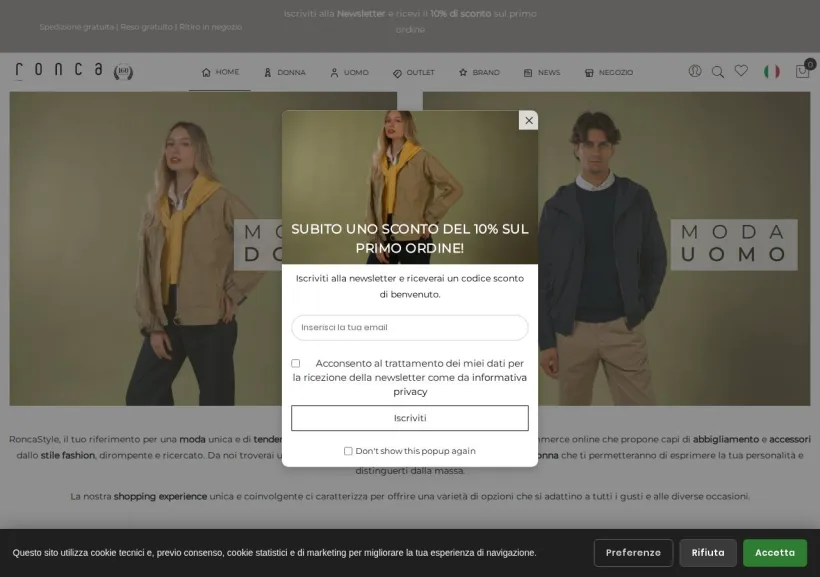The image size is (820, 577).
Task: Open the wishlist heart icon
Action: (741, 71)
